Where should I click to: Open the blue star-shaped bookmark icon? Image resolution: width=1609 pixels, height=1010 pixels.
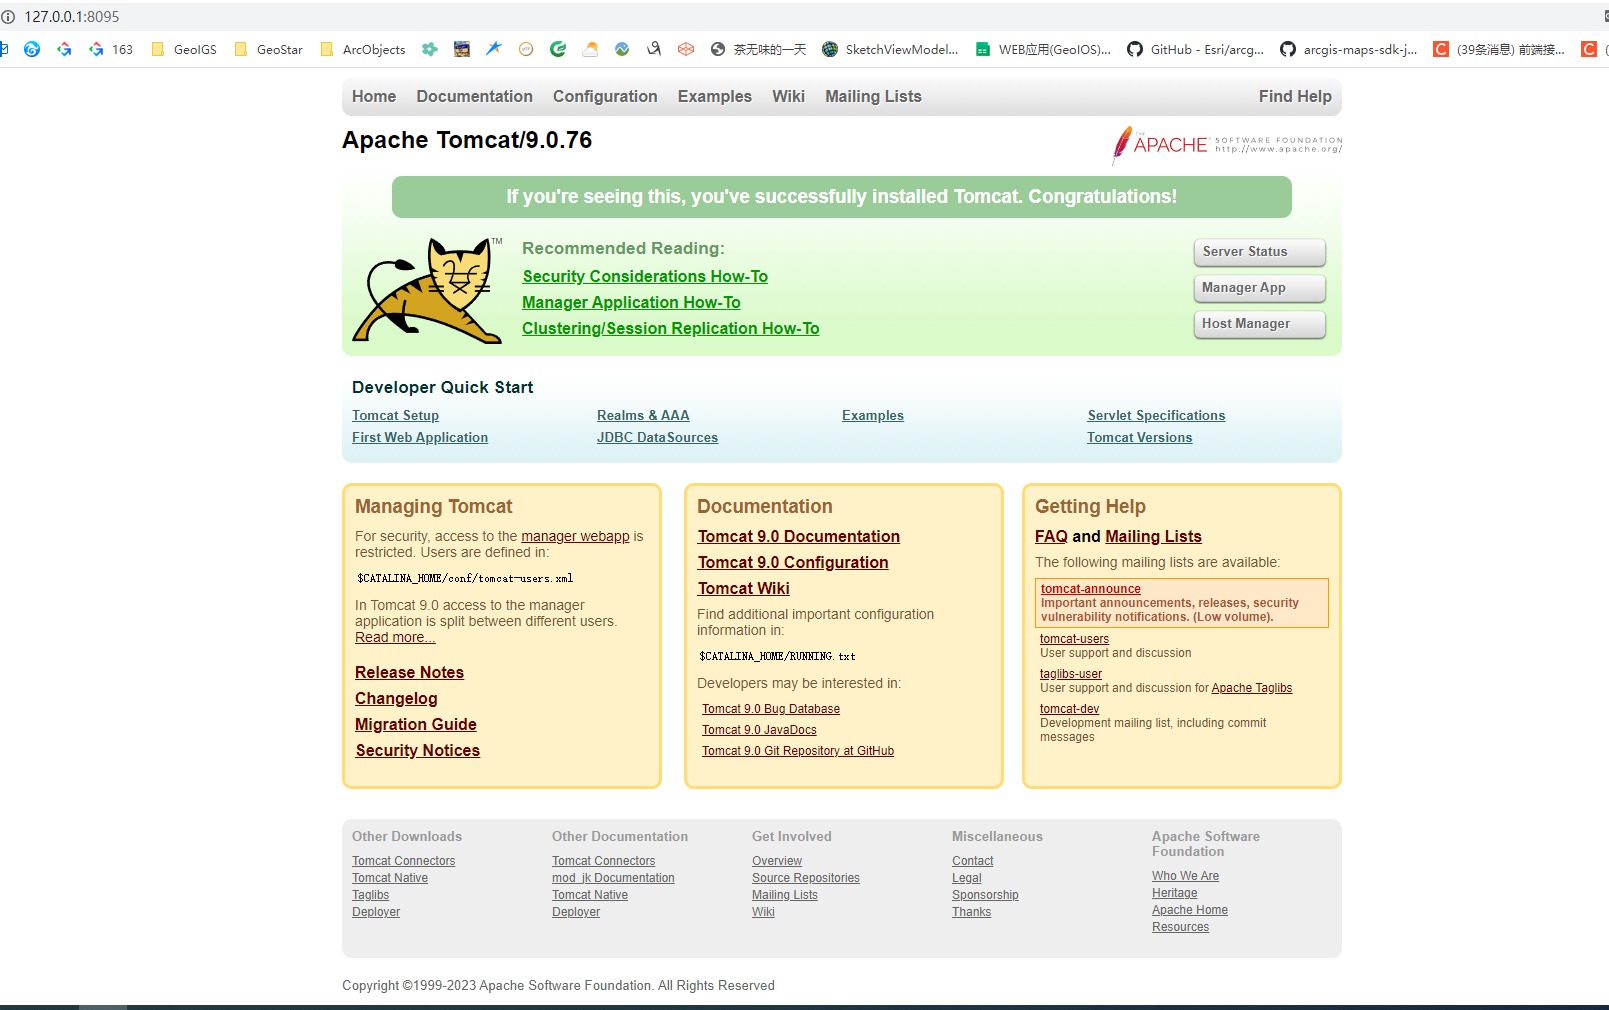(x=494, y=49)
